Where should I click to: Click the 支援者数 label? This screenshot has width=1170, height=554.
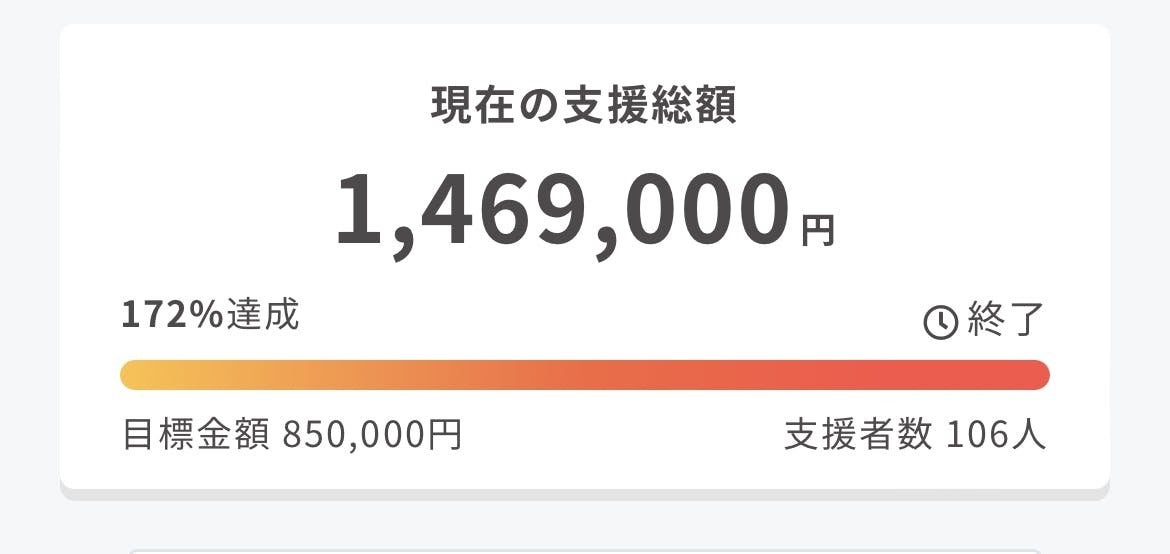(x=858, y=435)
